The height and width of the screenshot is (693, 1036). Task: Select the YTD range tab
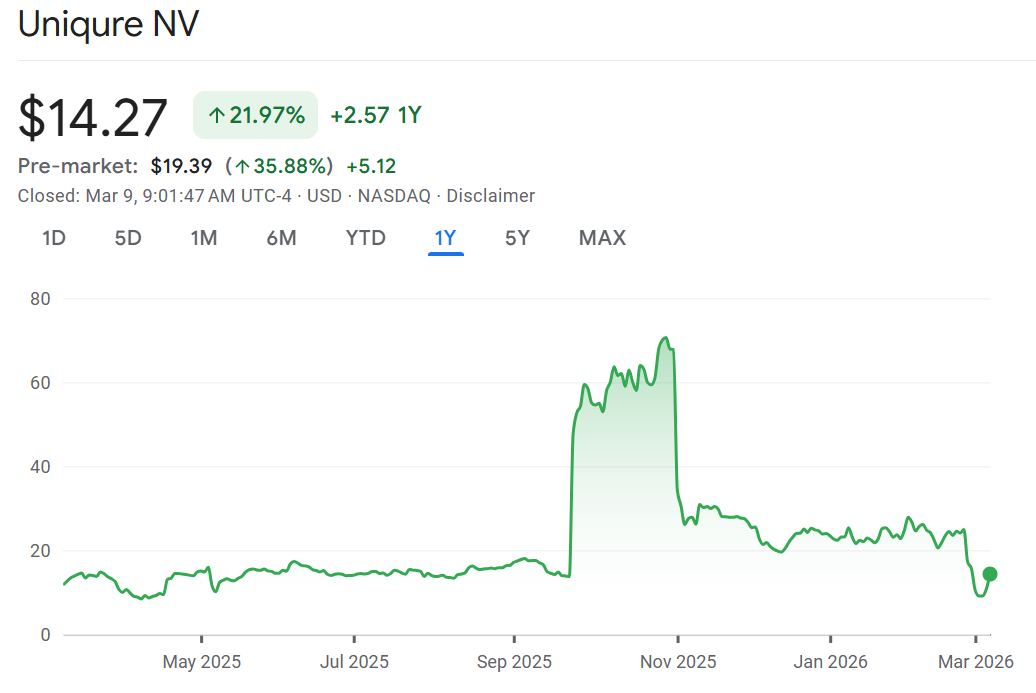pyautogui.click(x=365, y=238)
